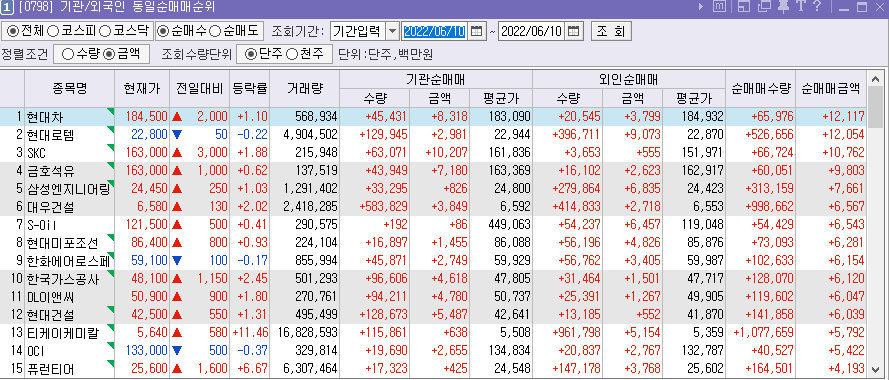Select the 현대로템 stock name

50,135
